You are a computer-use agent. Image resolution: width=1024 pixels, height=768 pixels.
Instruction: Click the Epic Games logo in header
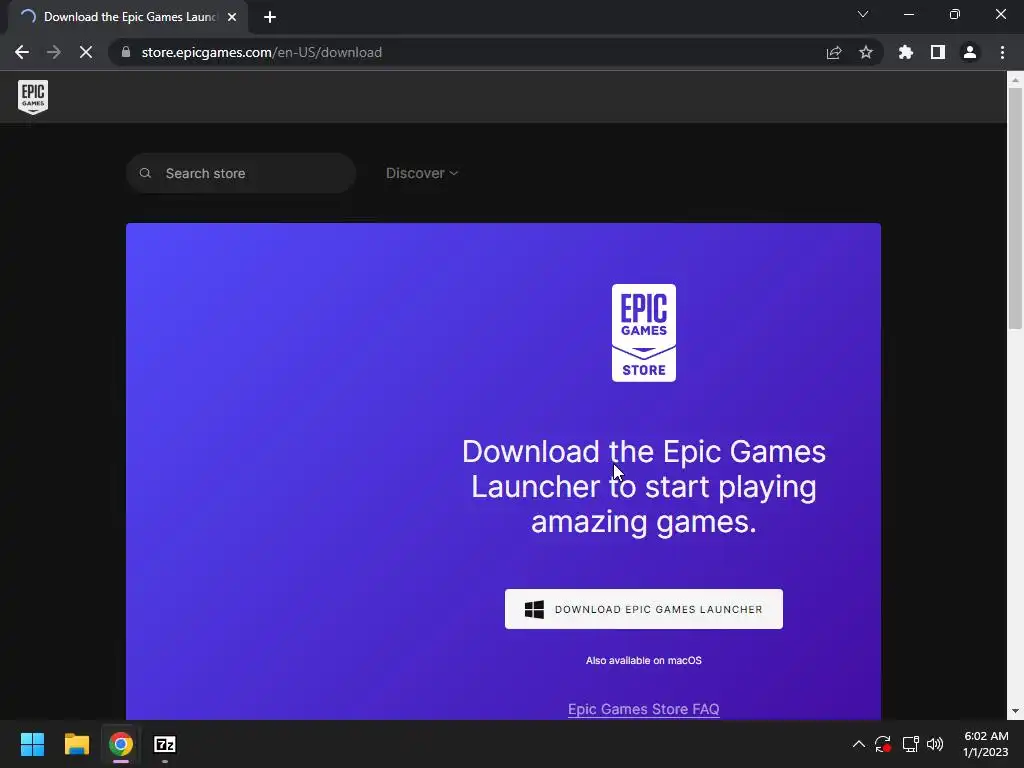[33, 97]
